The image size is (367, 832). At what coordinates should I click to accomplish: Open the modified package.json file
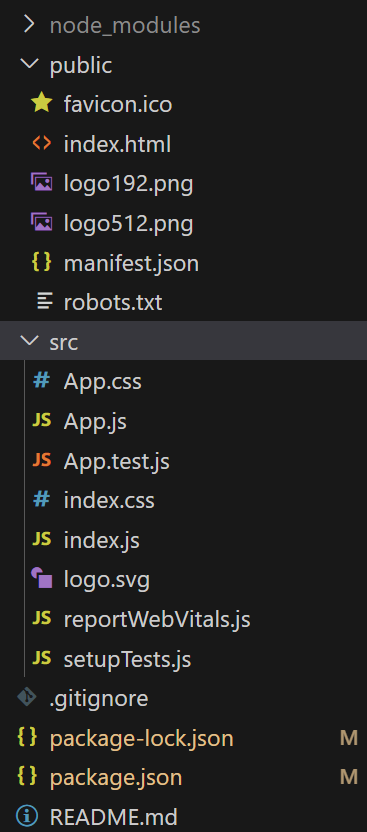pyautogui.click(x=184, y=777)
